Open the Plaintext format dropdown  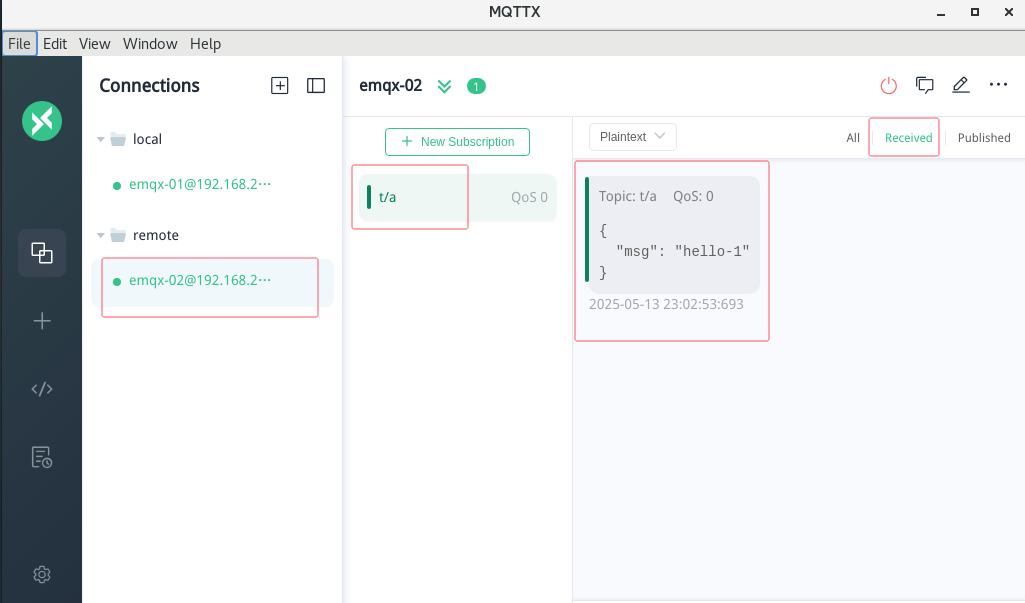(633, 137)
